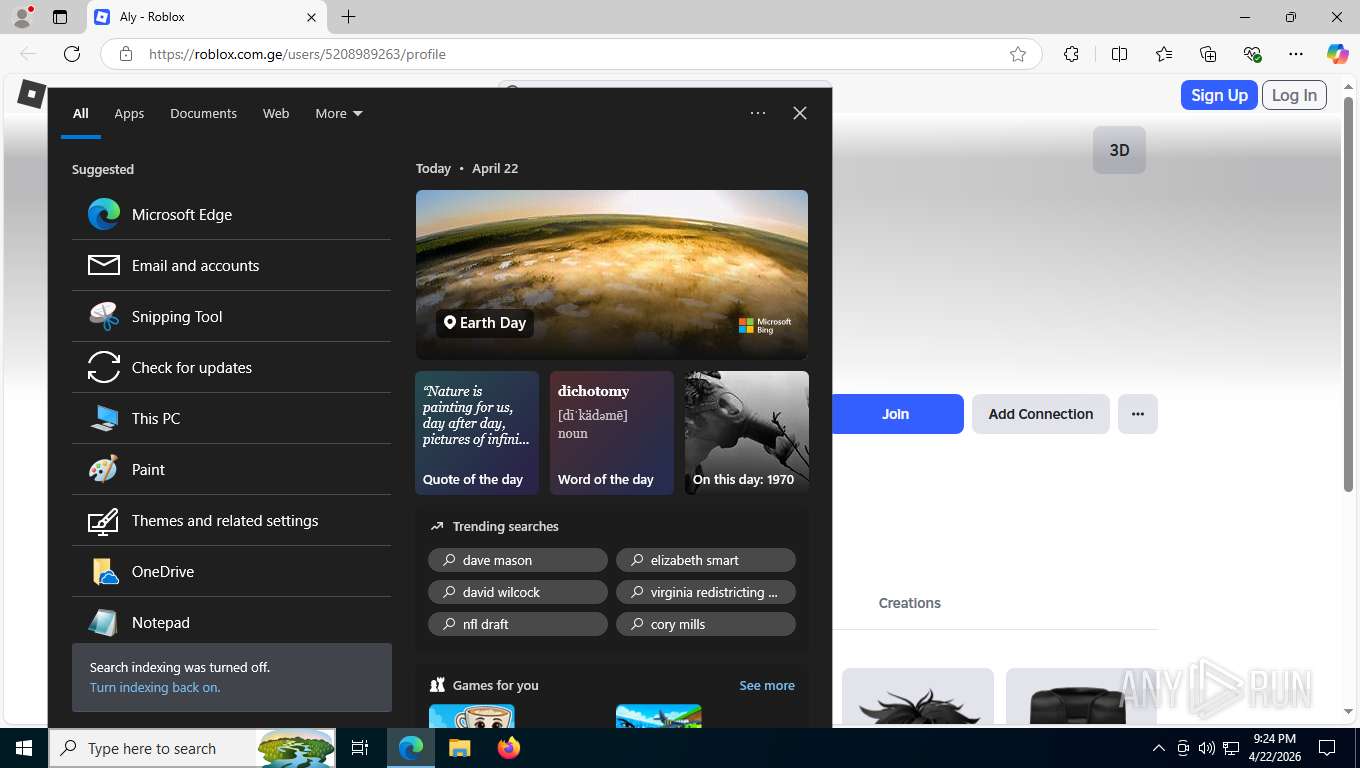Close the Windows search panel

pos(800,113)
